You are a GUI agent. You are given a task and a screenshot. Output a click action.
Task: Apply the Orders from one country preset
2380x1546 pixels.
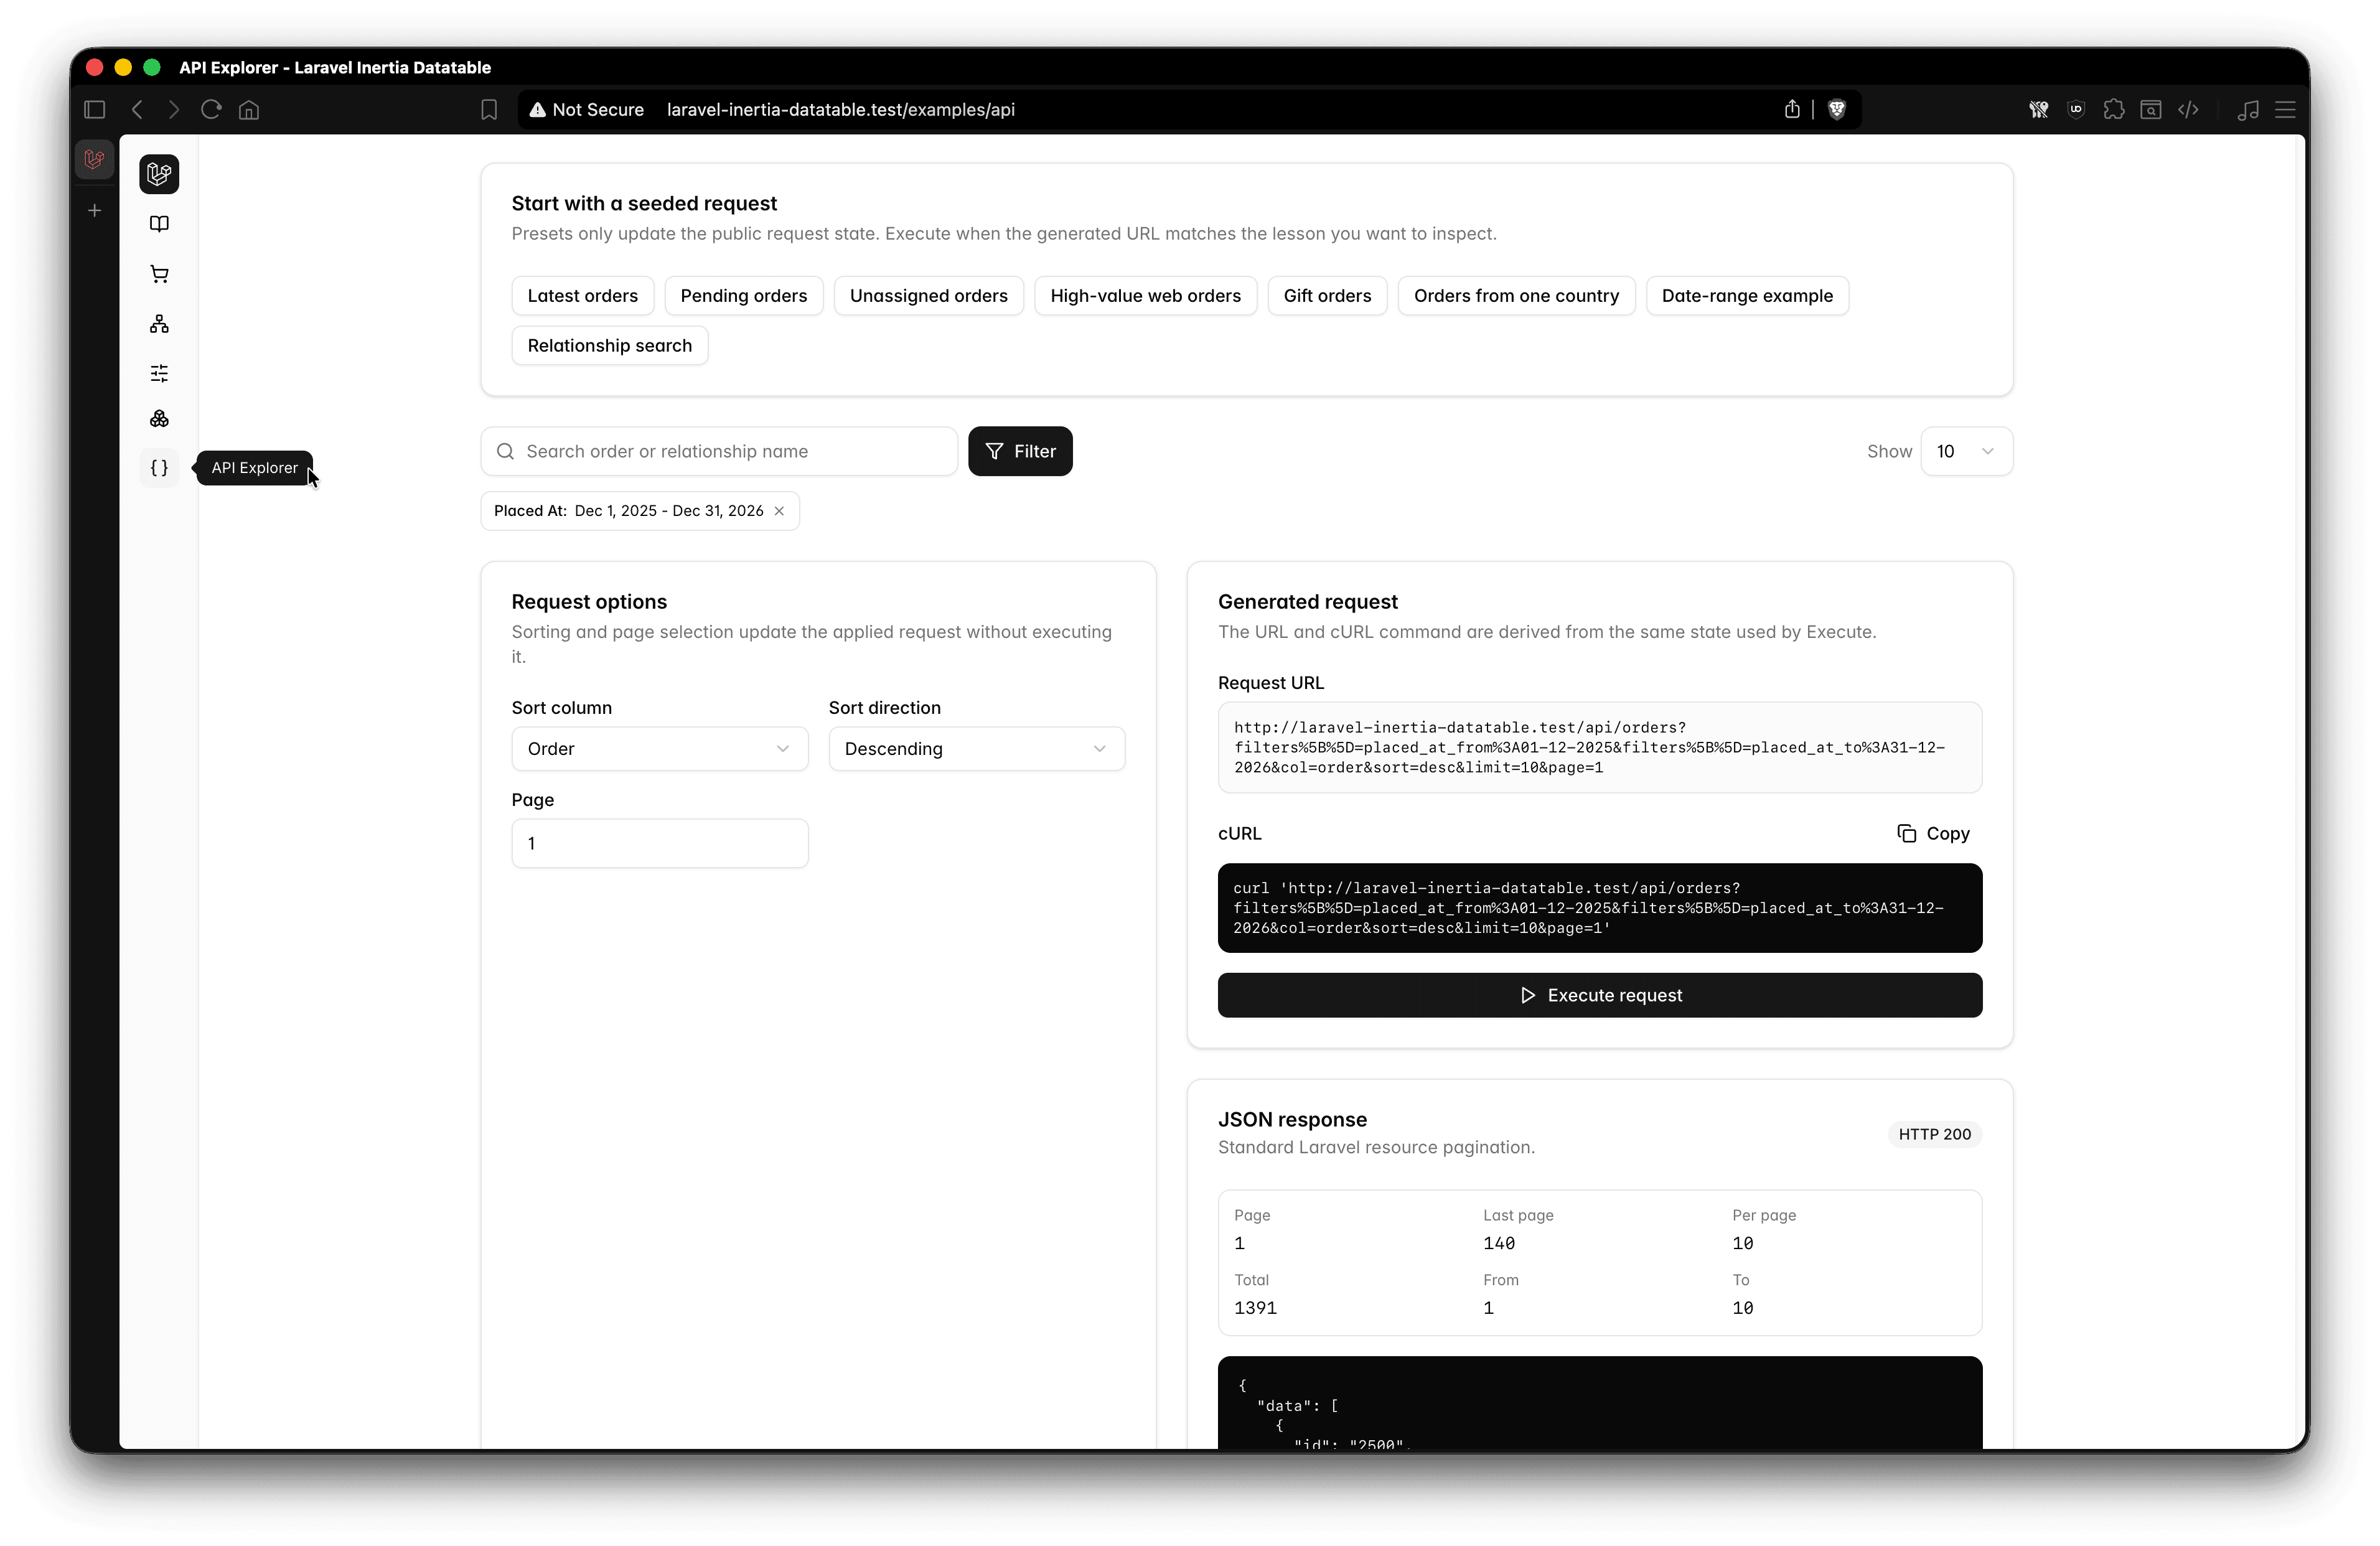click(x=1516, y=296)
